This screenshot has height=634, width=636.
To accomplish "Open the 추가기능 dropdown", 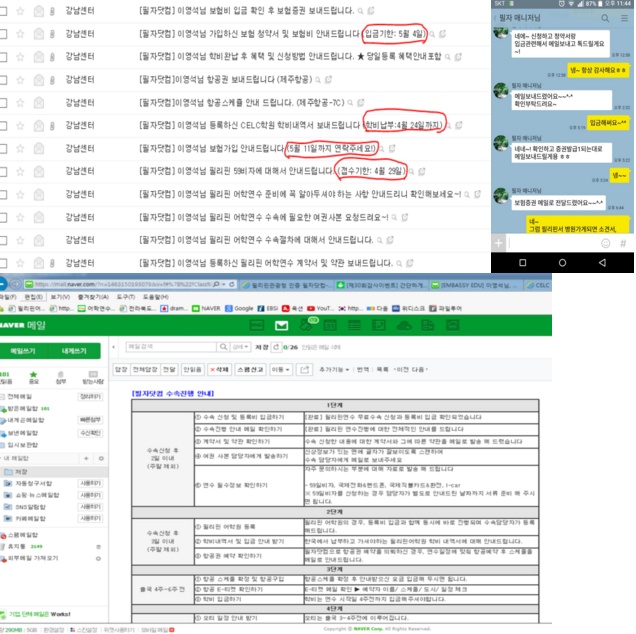I will coord(334,370).
